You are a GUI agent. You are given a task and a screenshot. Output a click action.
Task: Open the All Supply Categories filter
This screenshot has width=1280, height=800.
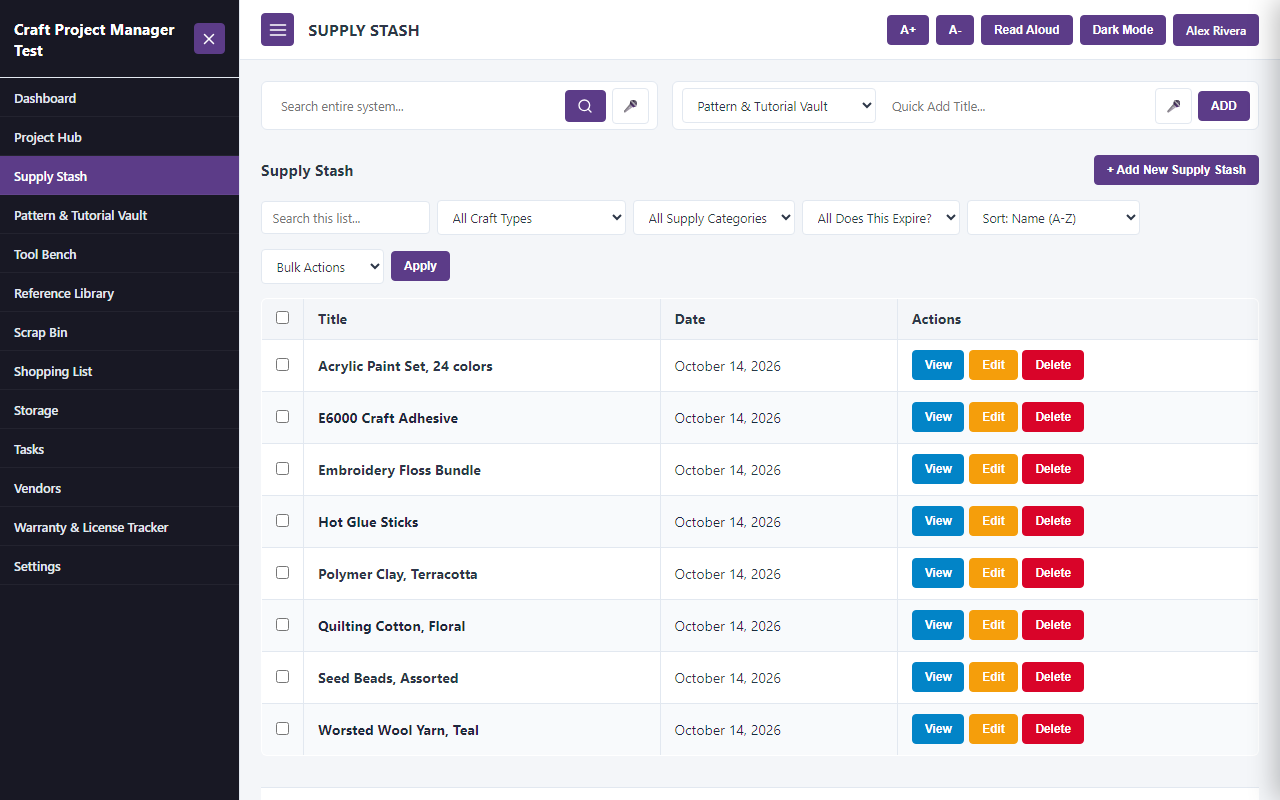point(714,218)
